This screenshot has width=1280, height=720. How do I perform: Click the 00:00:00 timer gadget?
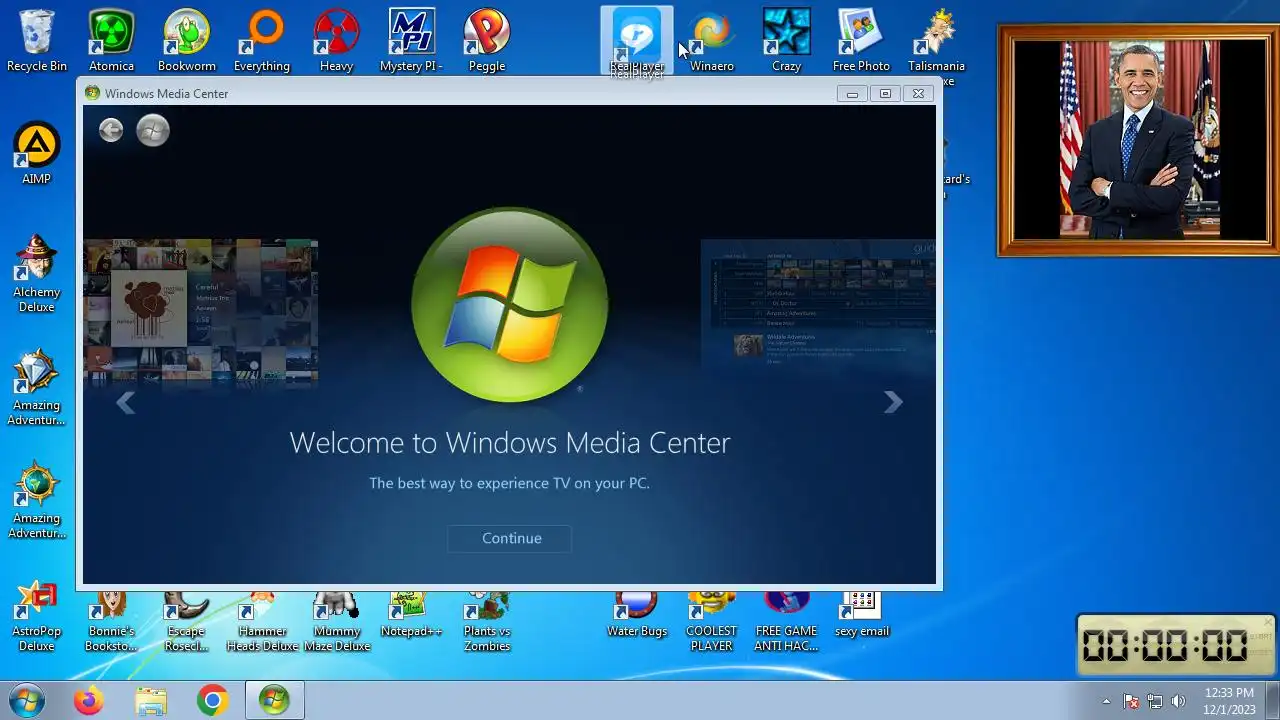coord(1165,645)
